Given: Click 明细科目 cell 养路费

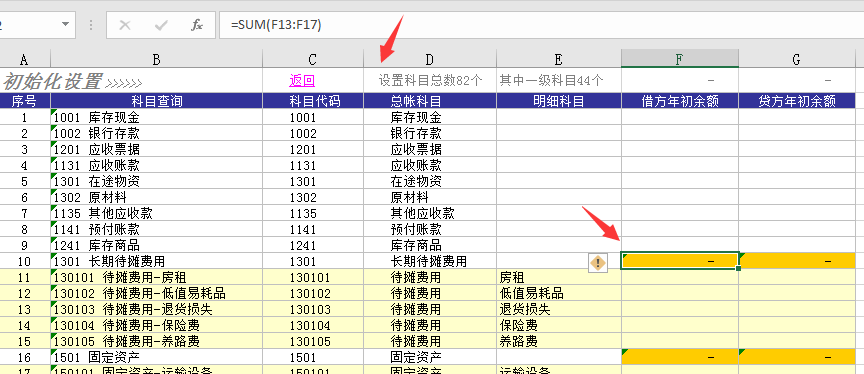Looking at the screenshot, I should [559, 341].
